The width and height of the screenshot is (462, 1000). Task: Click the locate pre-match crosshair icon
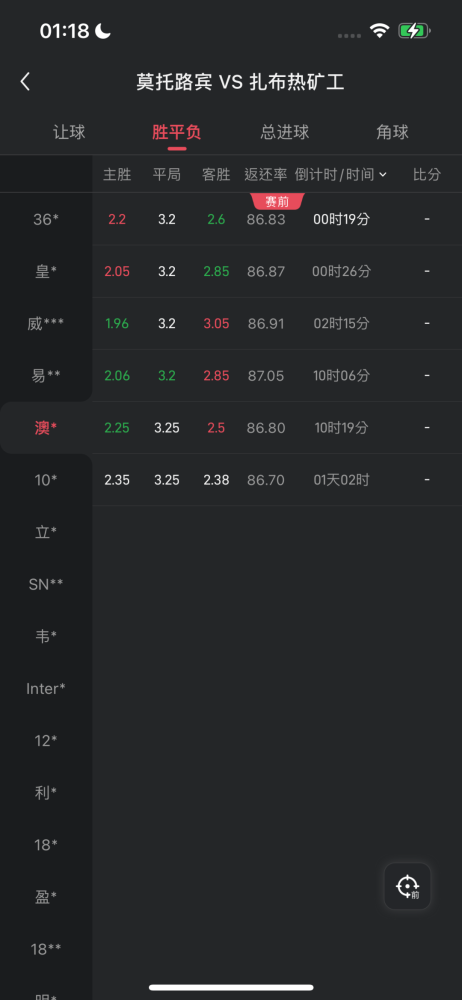coord(407,886)
